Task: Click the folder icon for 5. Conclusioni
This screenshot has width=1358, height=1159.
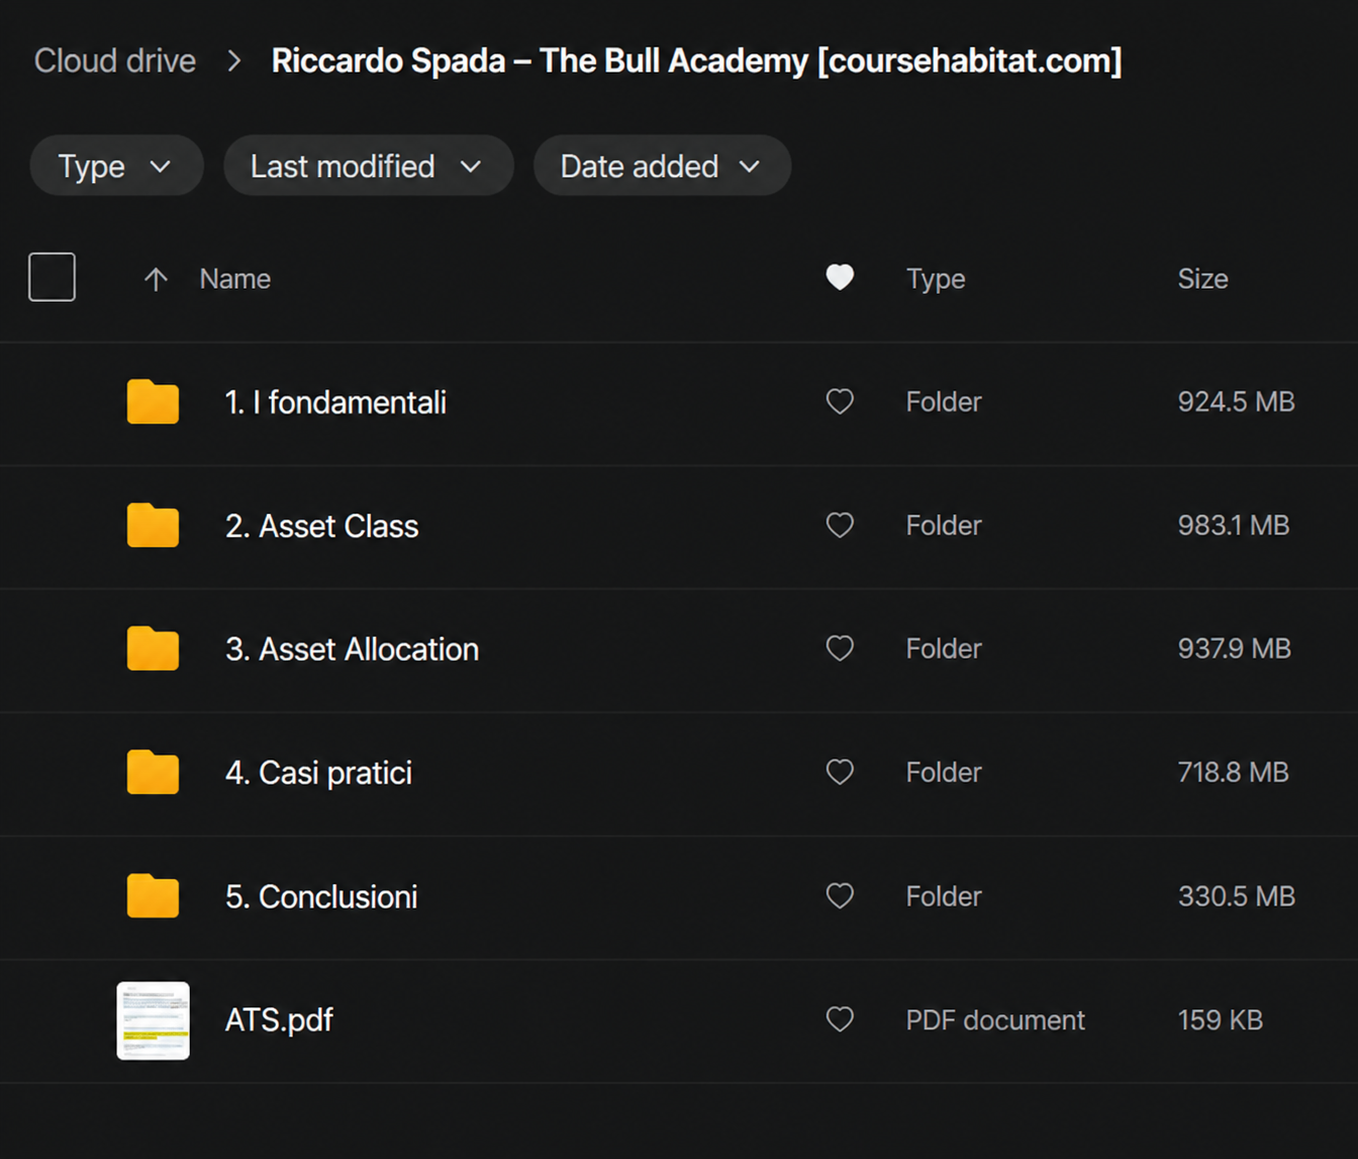Action: click(x=153, y=896)
